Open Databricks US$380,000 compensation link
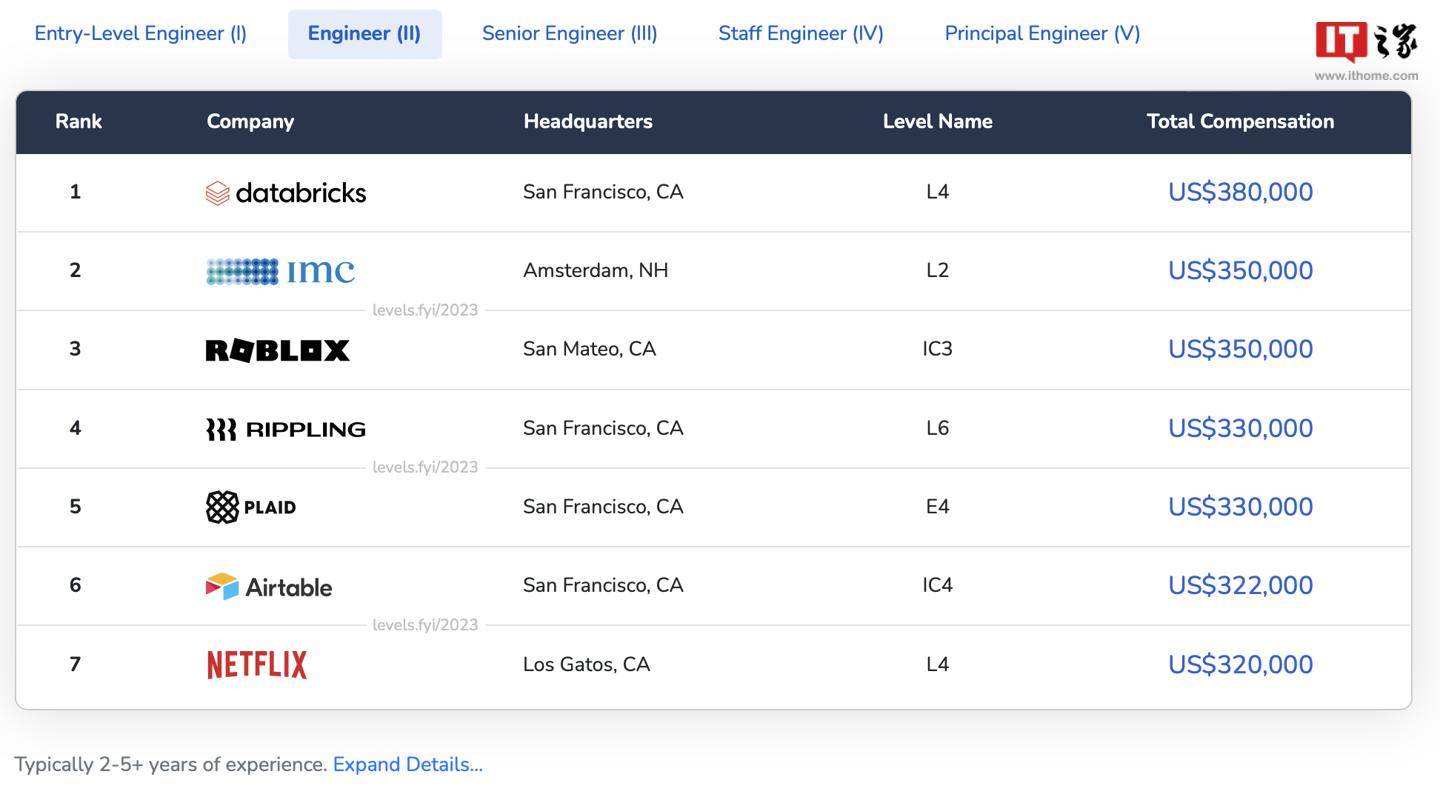 (x=1240, y=192)
